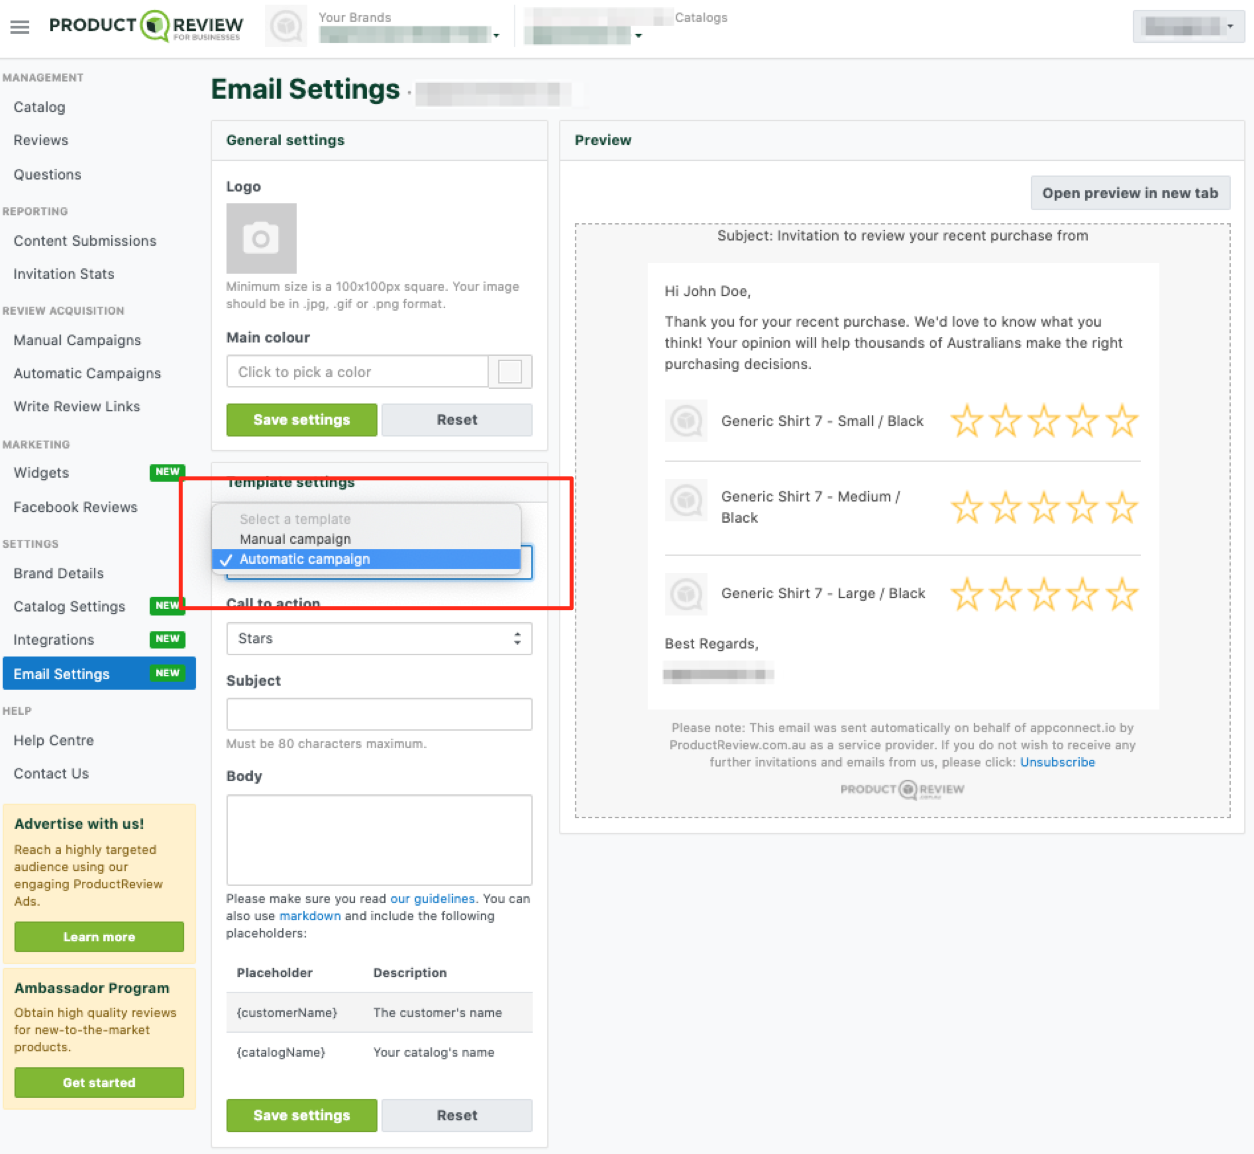
Task: Open Questions in sidebar
Action: (47, 174)
